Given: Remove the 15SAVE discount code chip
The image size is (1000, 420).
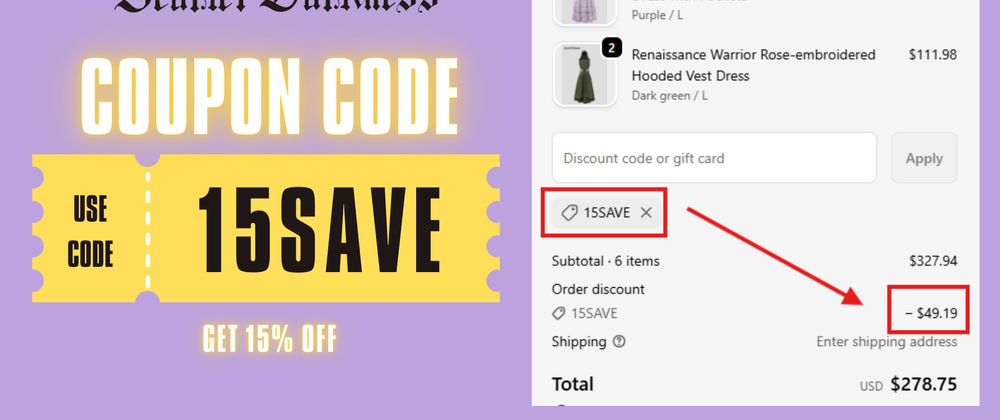Looking at the screenshot, I should click(x=646, y=213).
